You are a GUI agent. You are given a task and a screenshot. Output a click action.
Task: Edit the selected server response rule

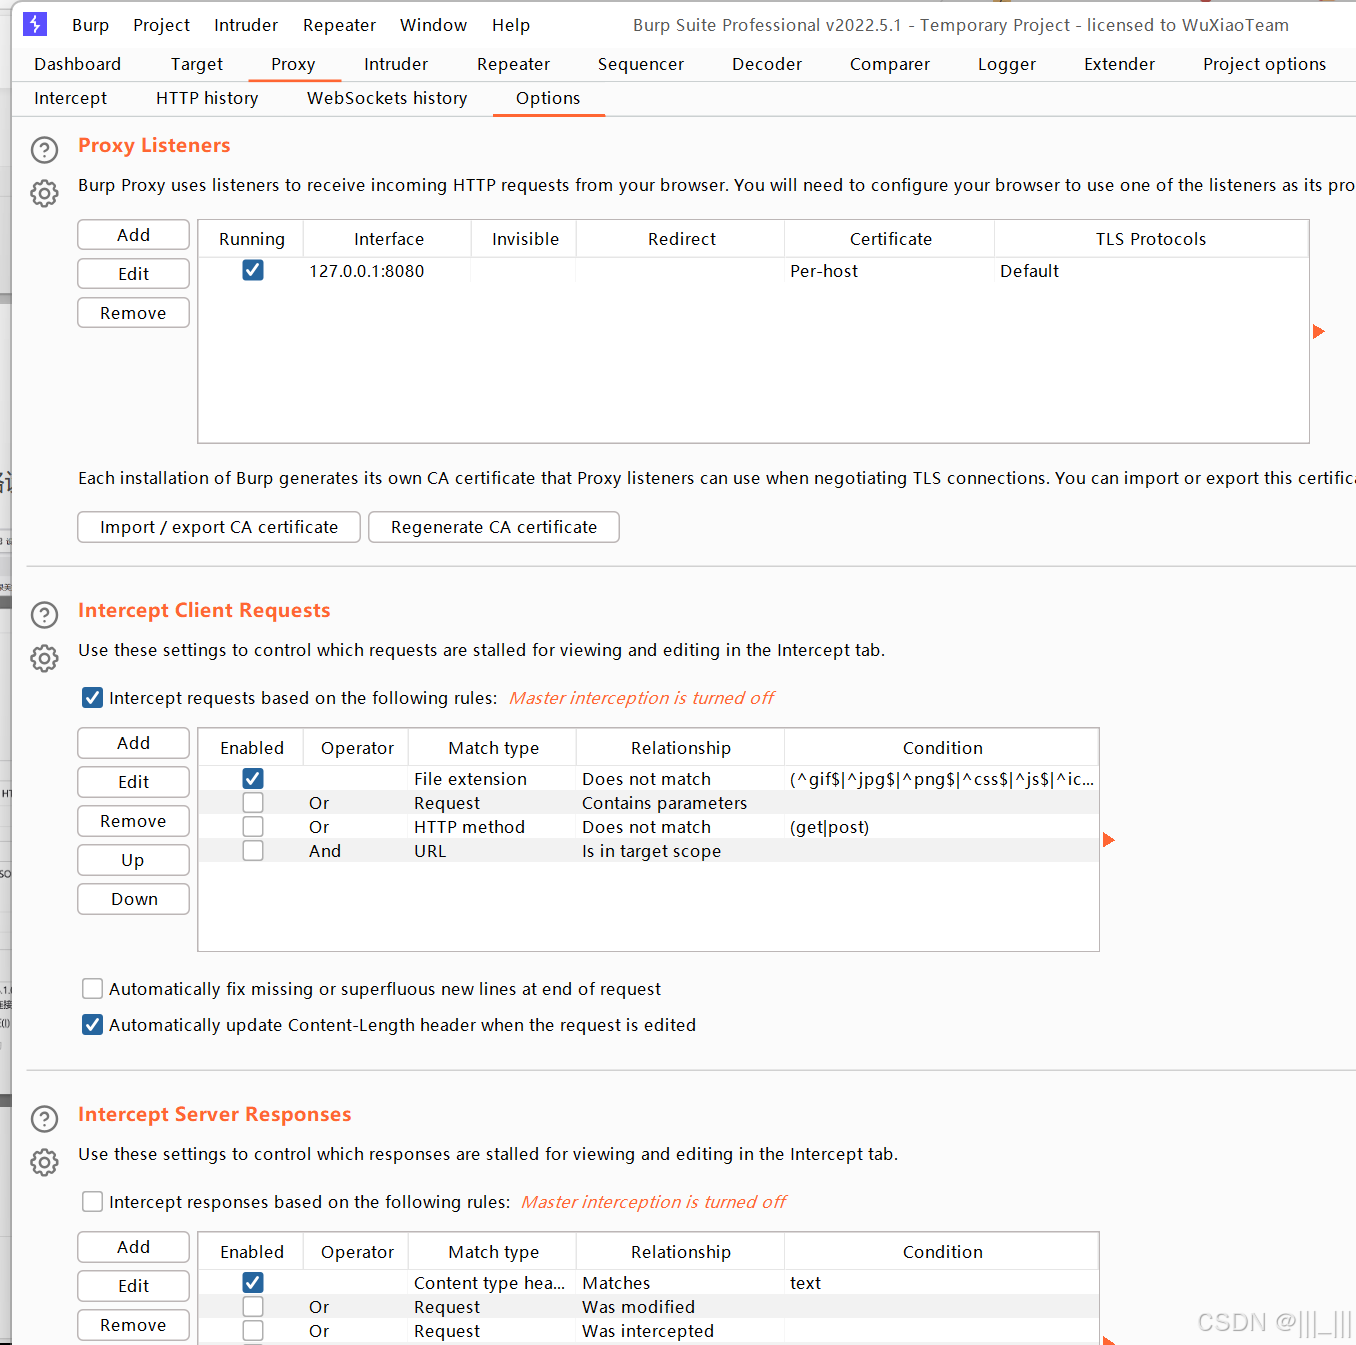tap(133, 1286)
